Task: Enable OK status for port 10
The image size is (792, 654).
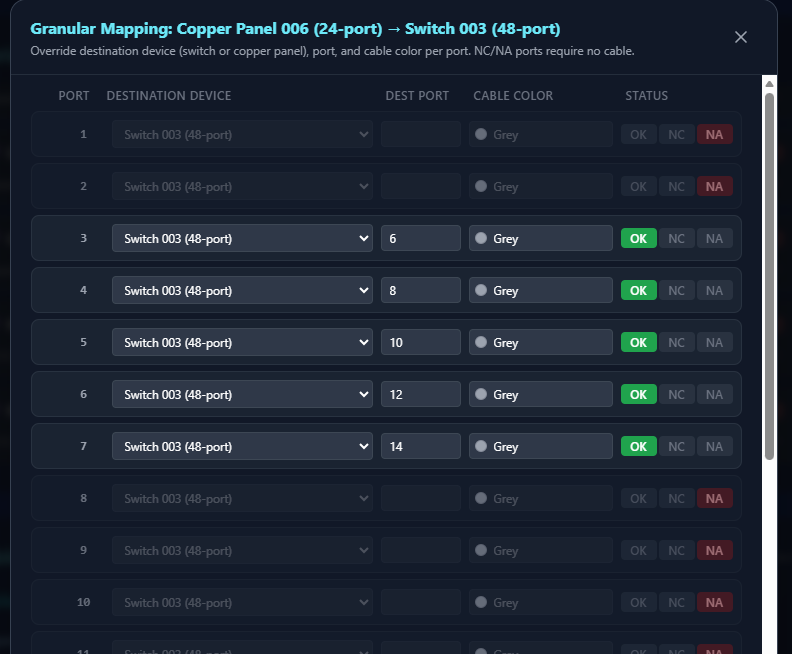Action: (x=639, y=602)
